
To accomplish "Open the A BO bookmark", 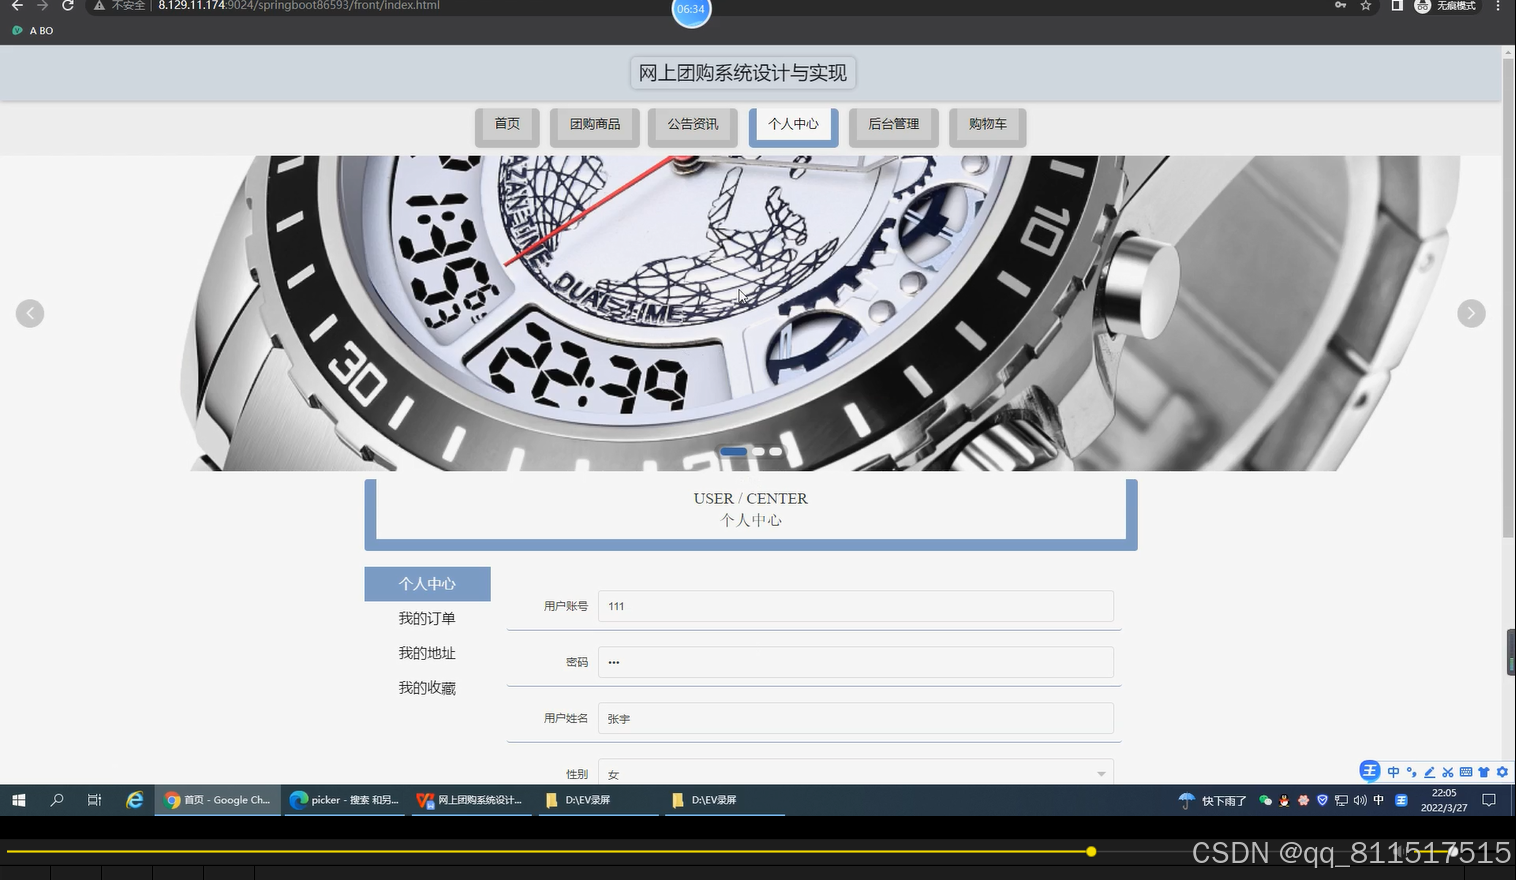I will [33, 31].
